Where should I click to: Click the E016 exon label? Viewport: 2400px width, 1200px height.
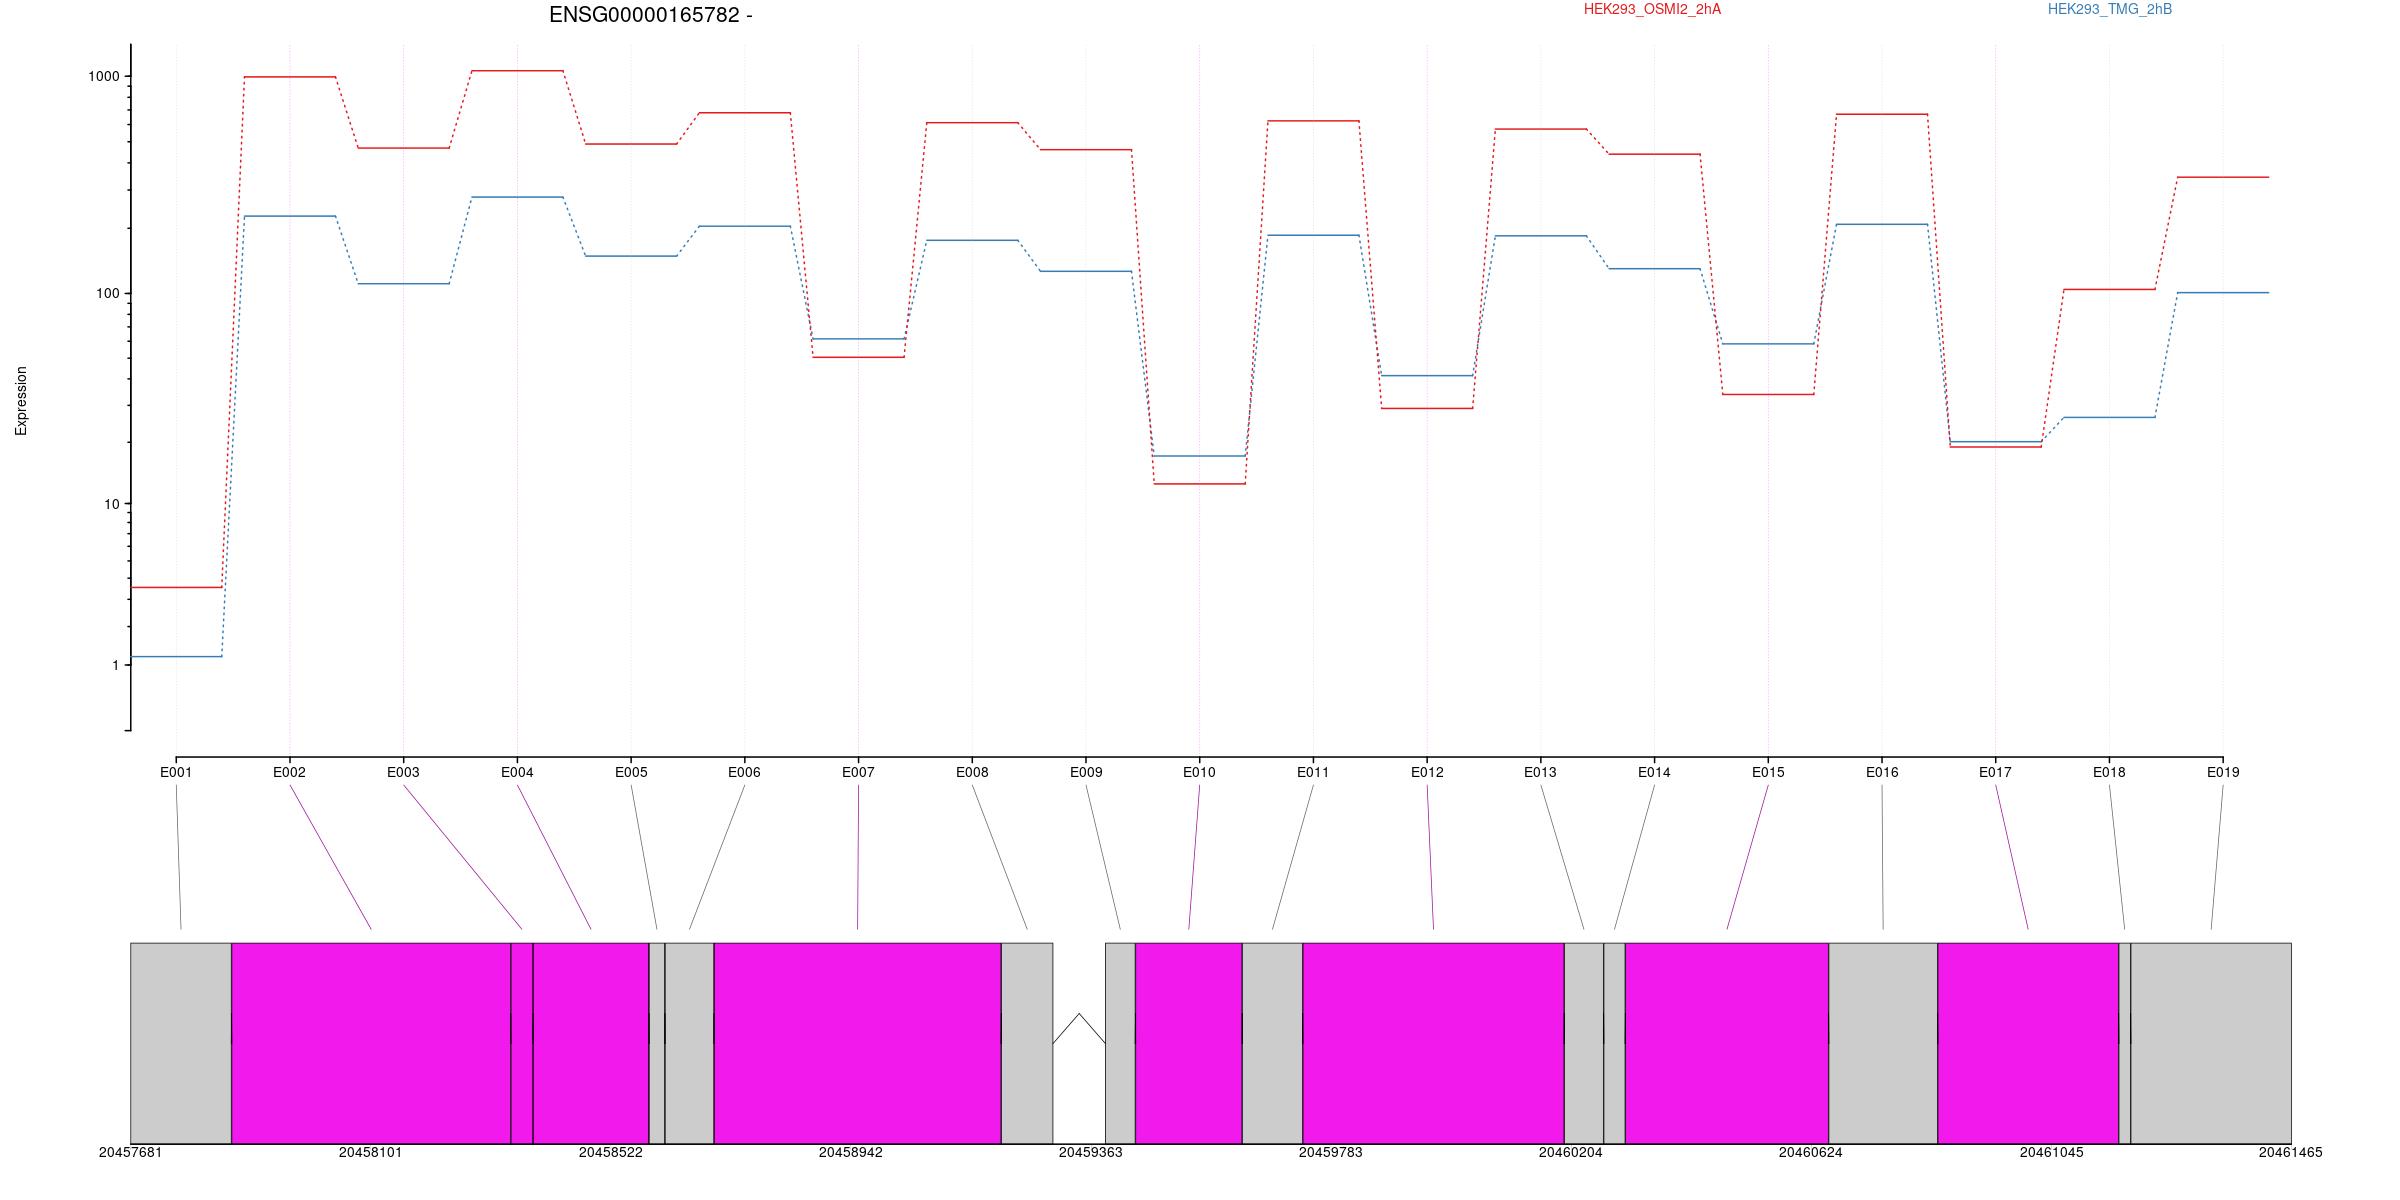click(x=1882, y=772)
